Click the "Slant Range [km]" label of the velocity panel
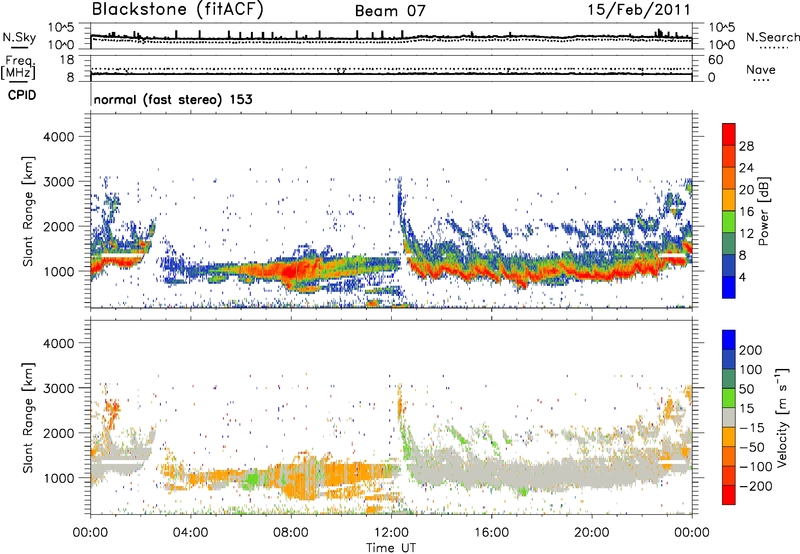 pyautogui.click(x=28, y=418)
